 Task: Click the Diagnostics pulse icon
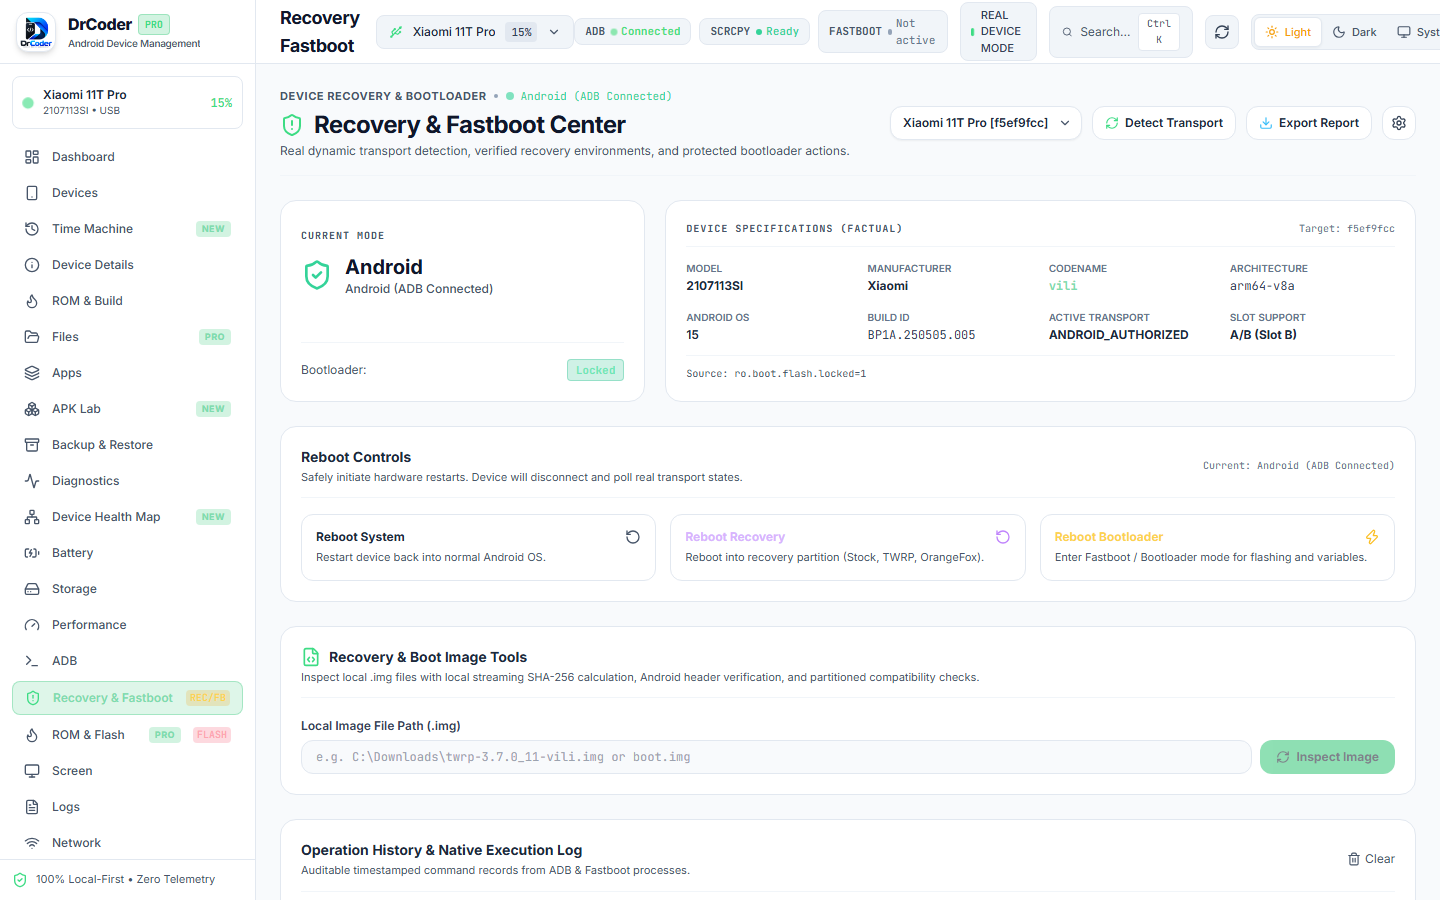[x=32, y=481]
